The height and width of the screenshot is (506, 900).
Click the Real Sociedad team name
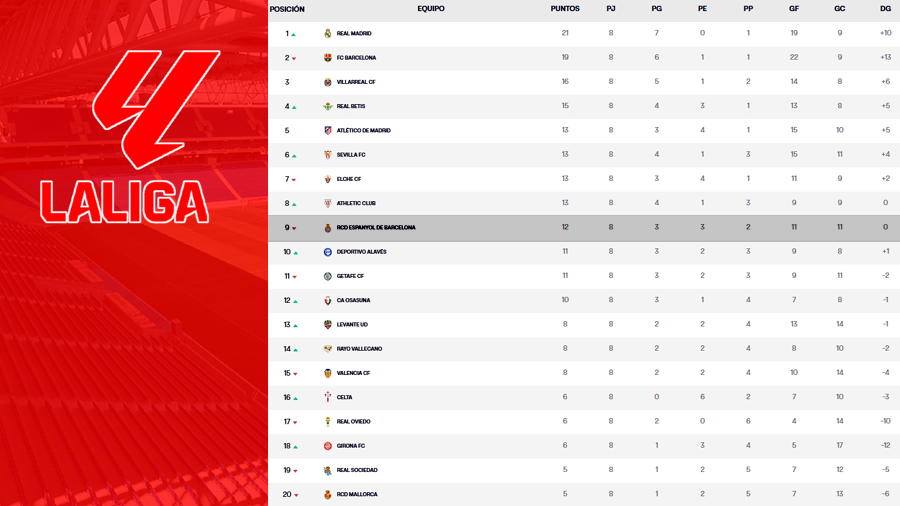pos(357,470)
